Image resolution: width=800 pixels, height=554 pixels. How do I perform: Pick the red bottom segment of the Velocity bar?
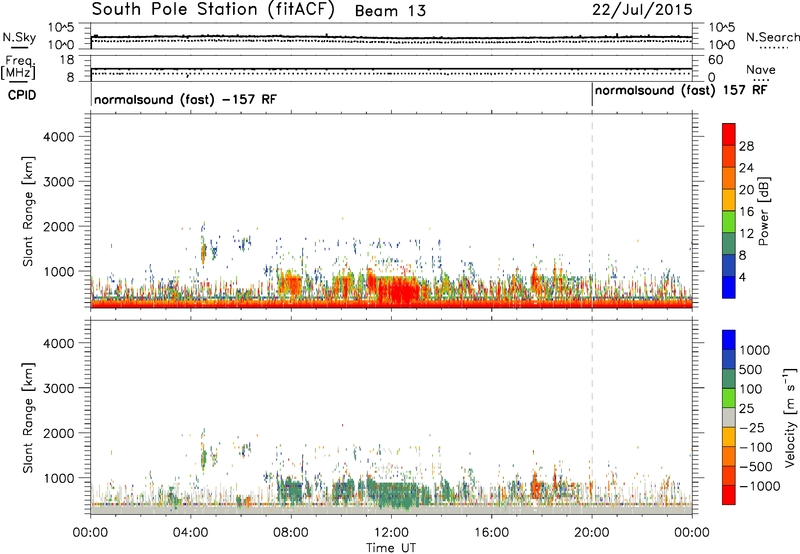(729, 495)
